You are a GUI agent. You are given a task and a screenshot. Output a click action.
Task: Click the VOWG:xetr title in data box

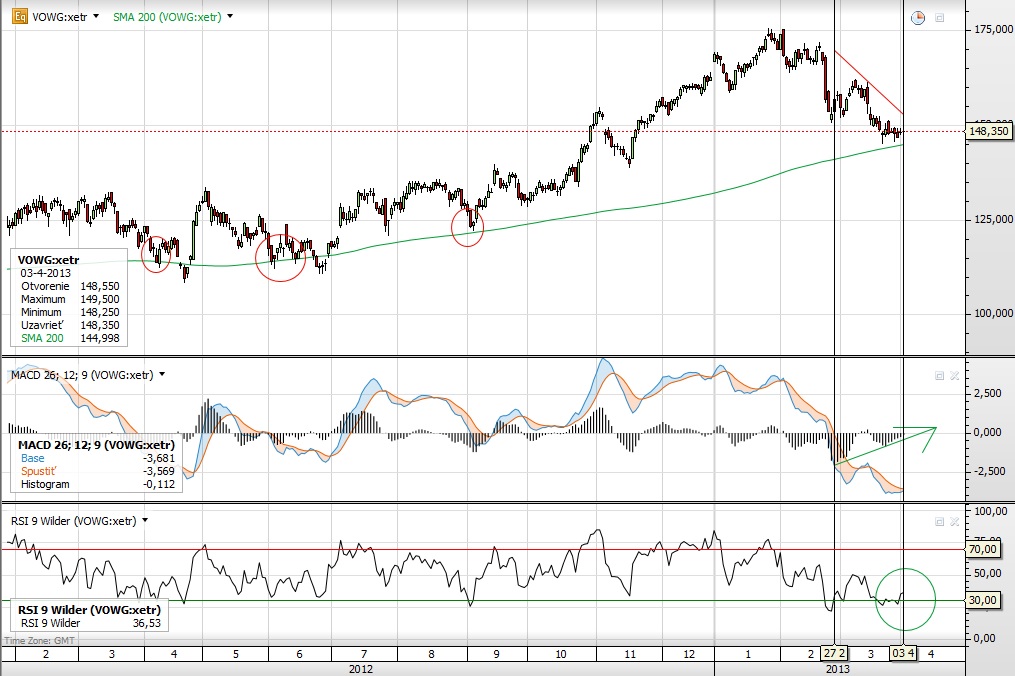[49, 260]
